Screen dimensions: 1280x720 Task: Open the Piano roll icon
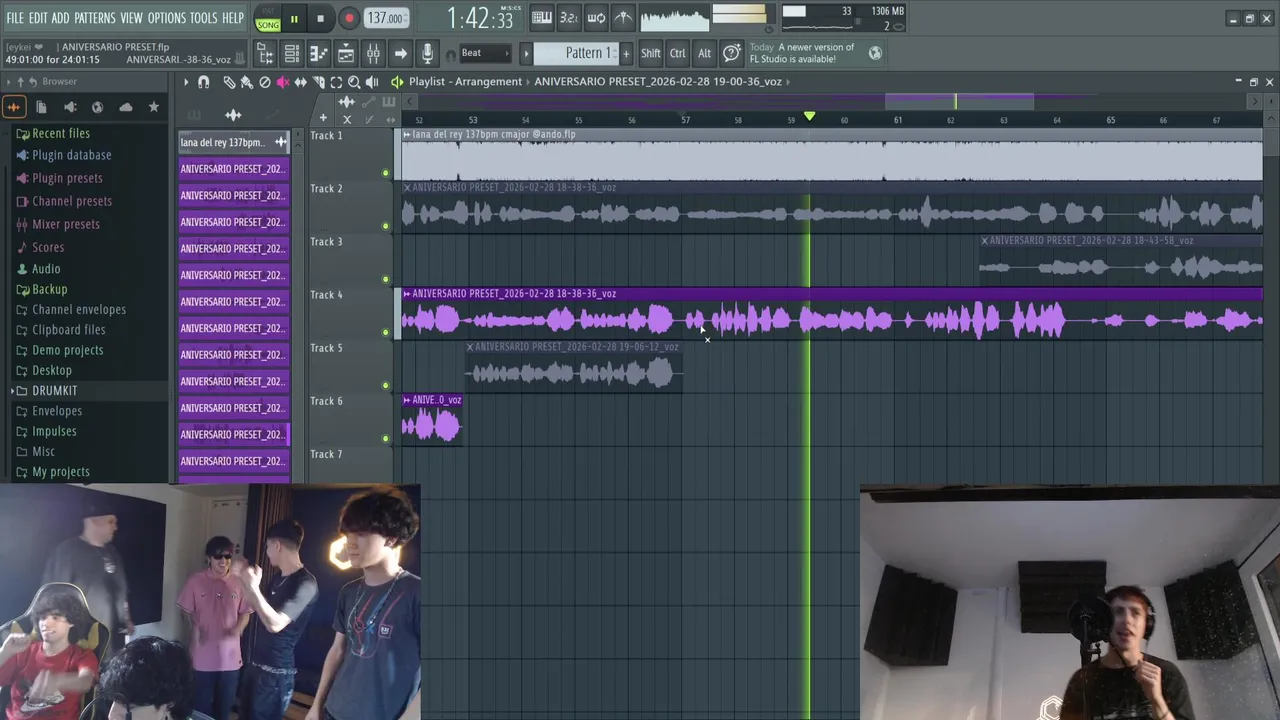tap(319, 53)
